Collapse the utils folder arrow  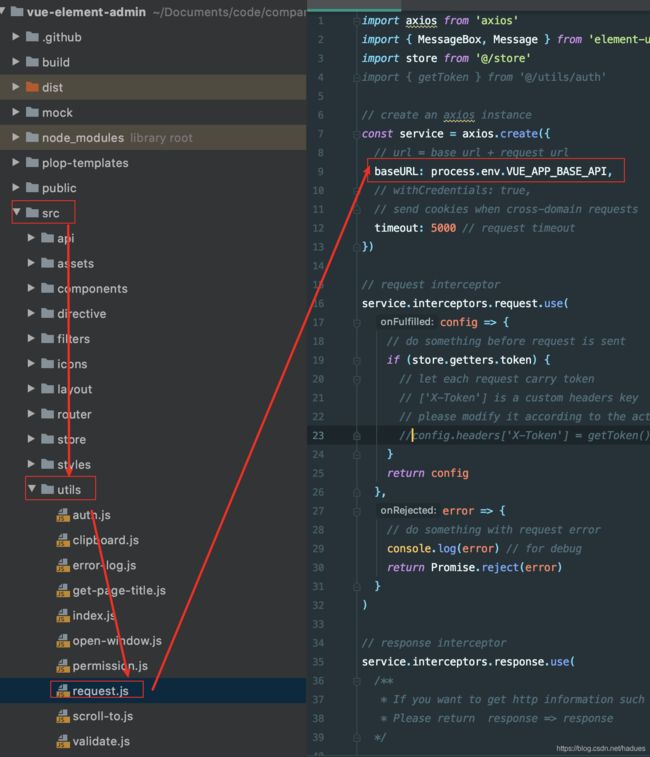pos(31,489)
